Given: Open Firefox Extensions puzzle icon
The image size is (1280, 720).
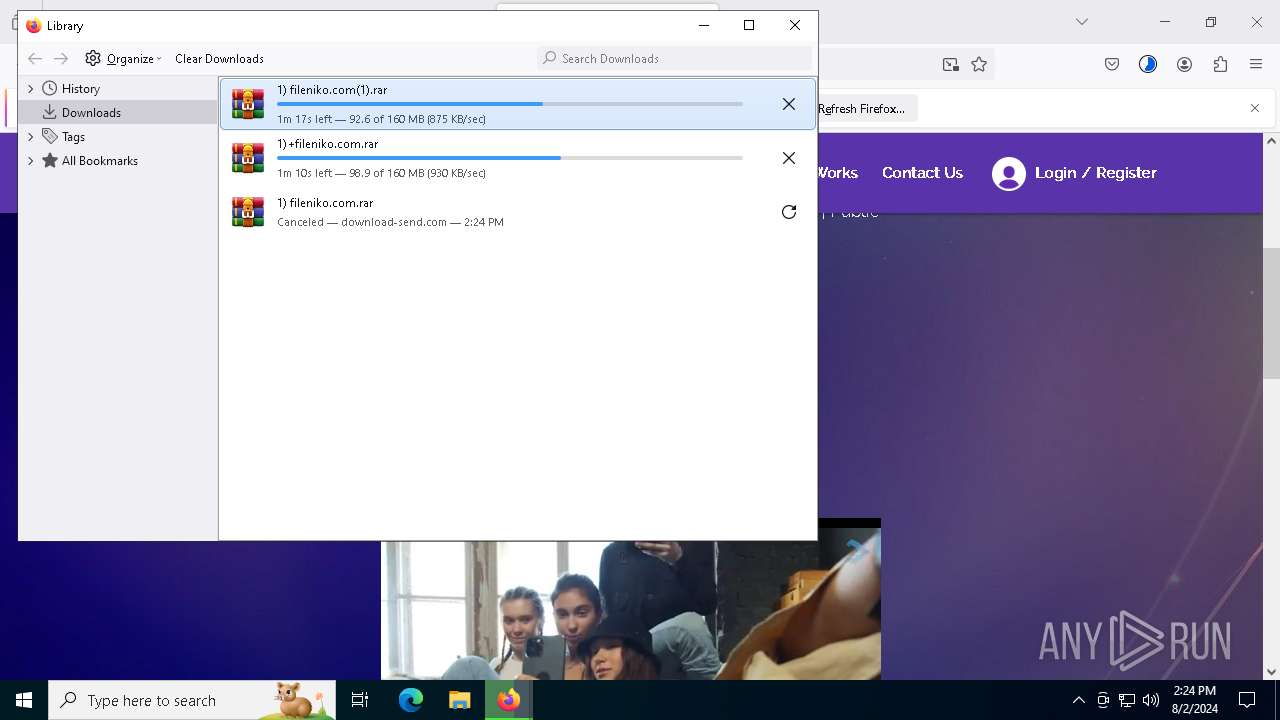Looking at the screenshot, I should point(1220,64).
